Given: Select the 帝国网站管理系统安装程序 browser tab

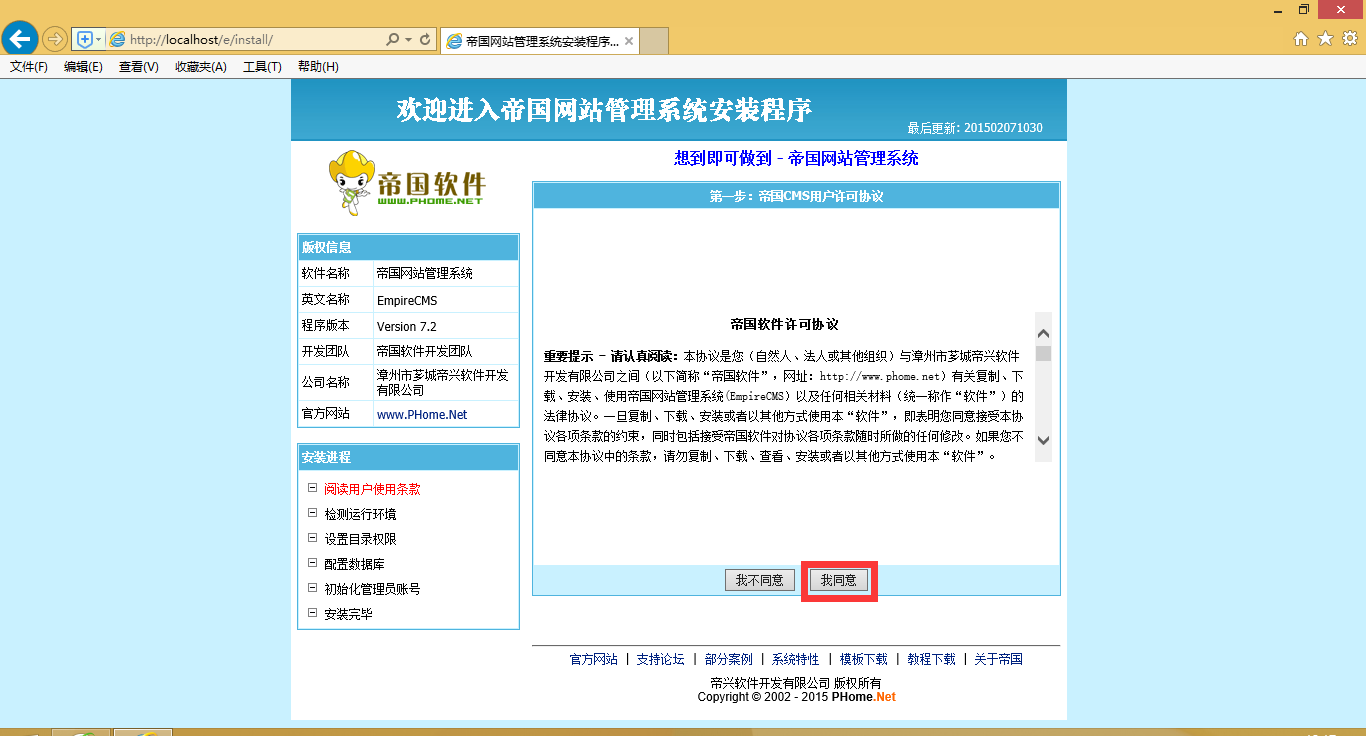Looking at the screenshot, I should point(540,41).
